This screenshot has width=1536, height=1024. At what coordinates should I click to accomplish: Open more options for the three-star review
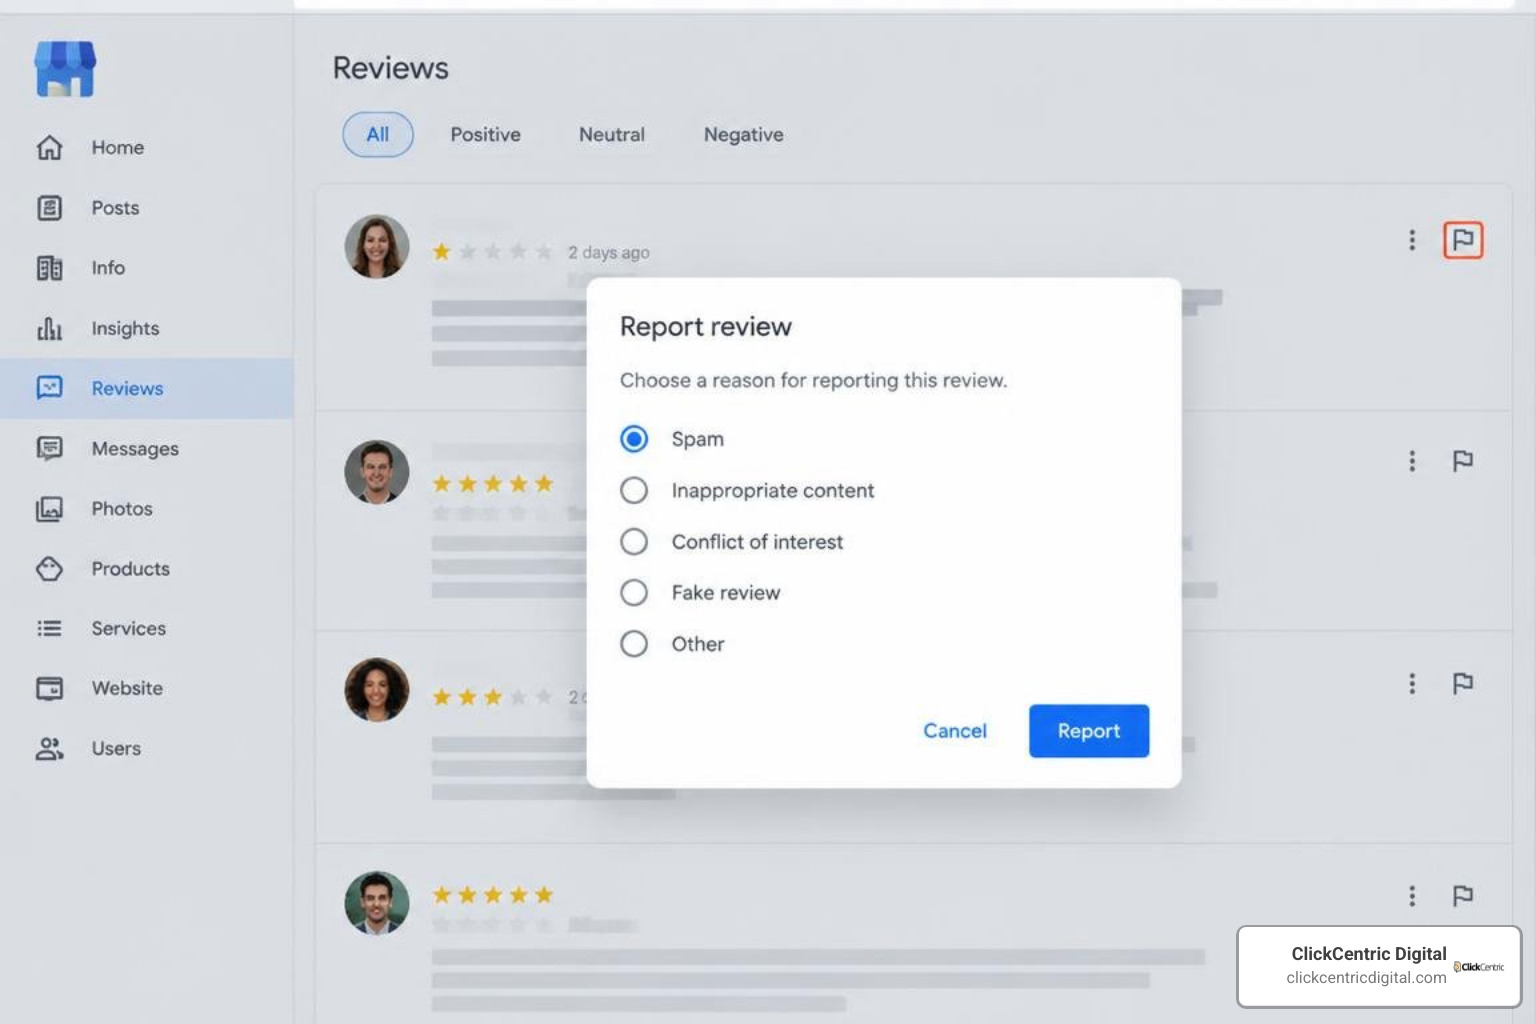[x=1412, y=683]
